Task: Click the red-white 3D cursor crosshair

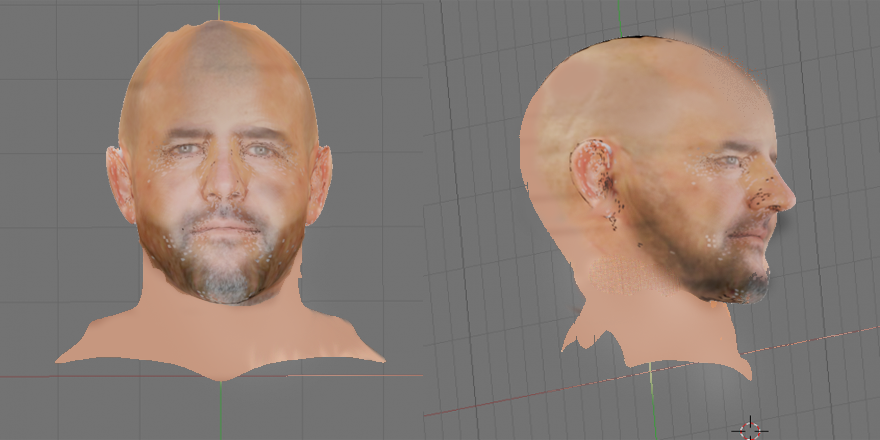Action: pos(750,429)
